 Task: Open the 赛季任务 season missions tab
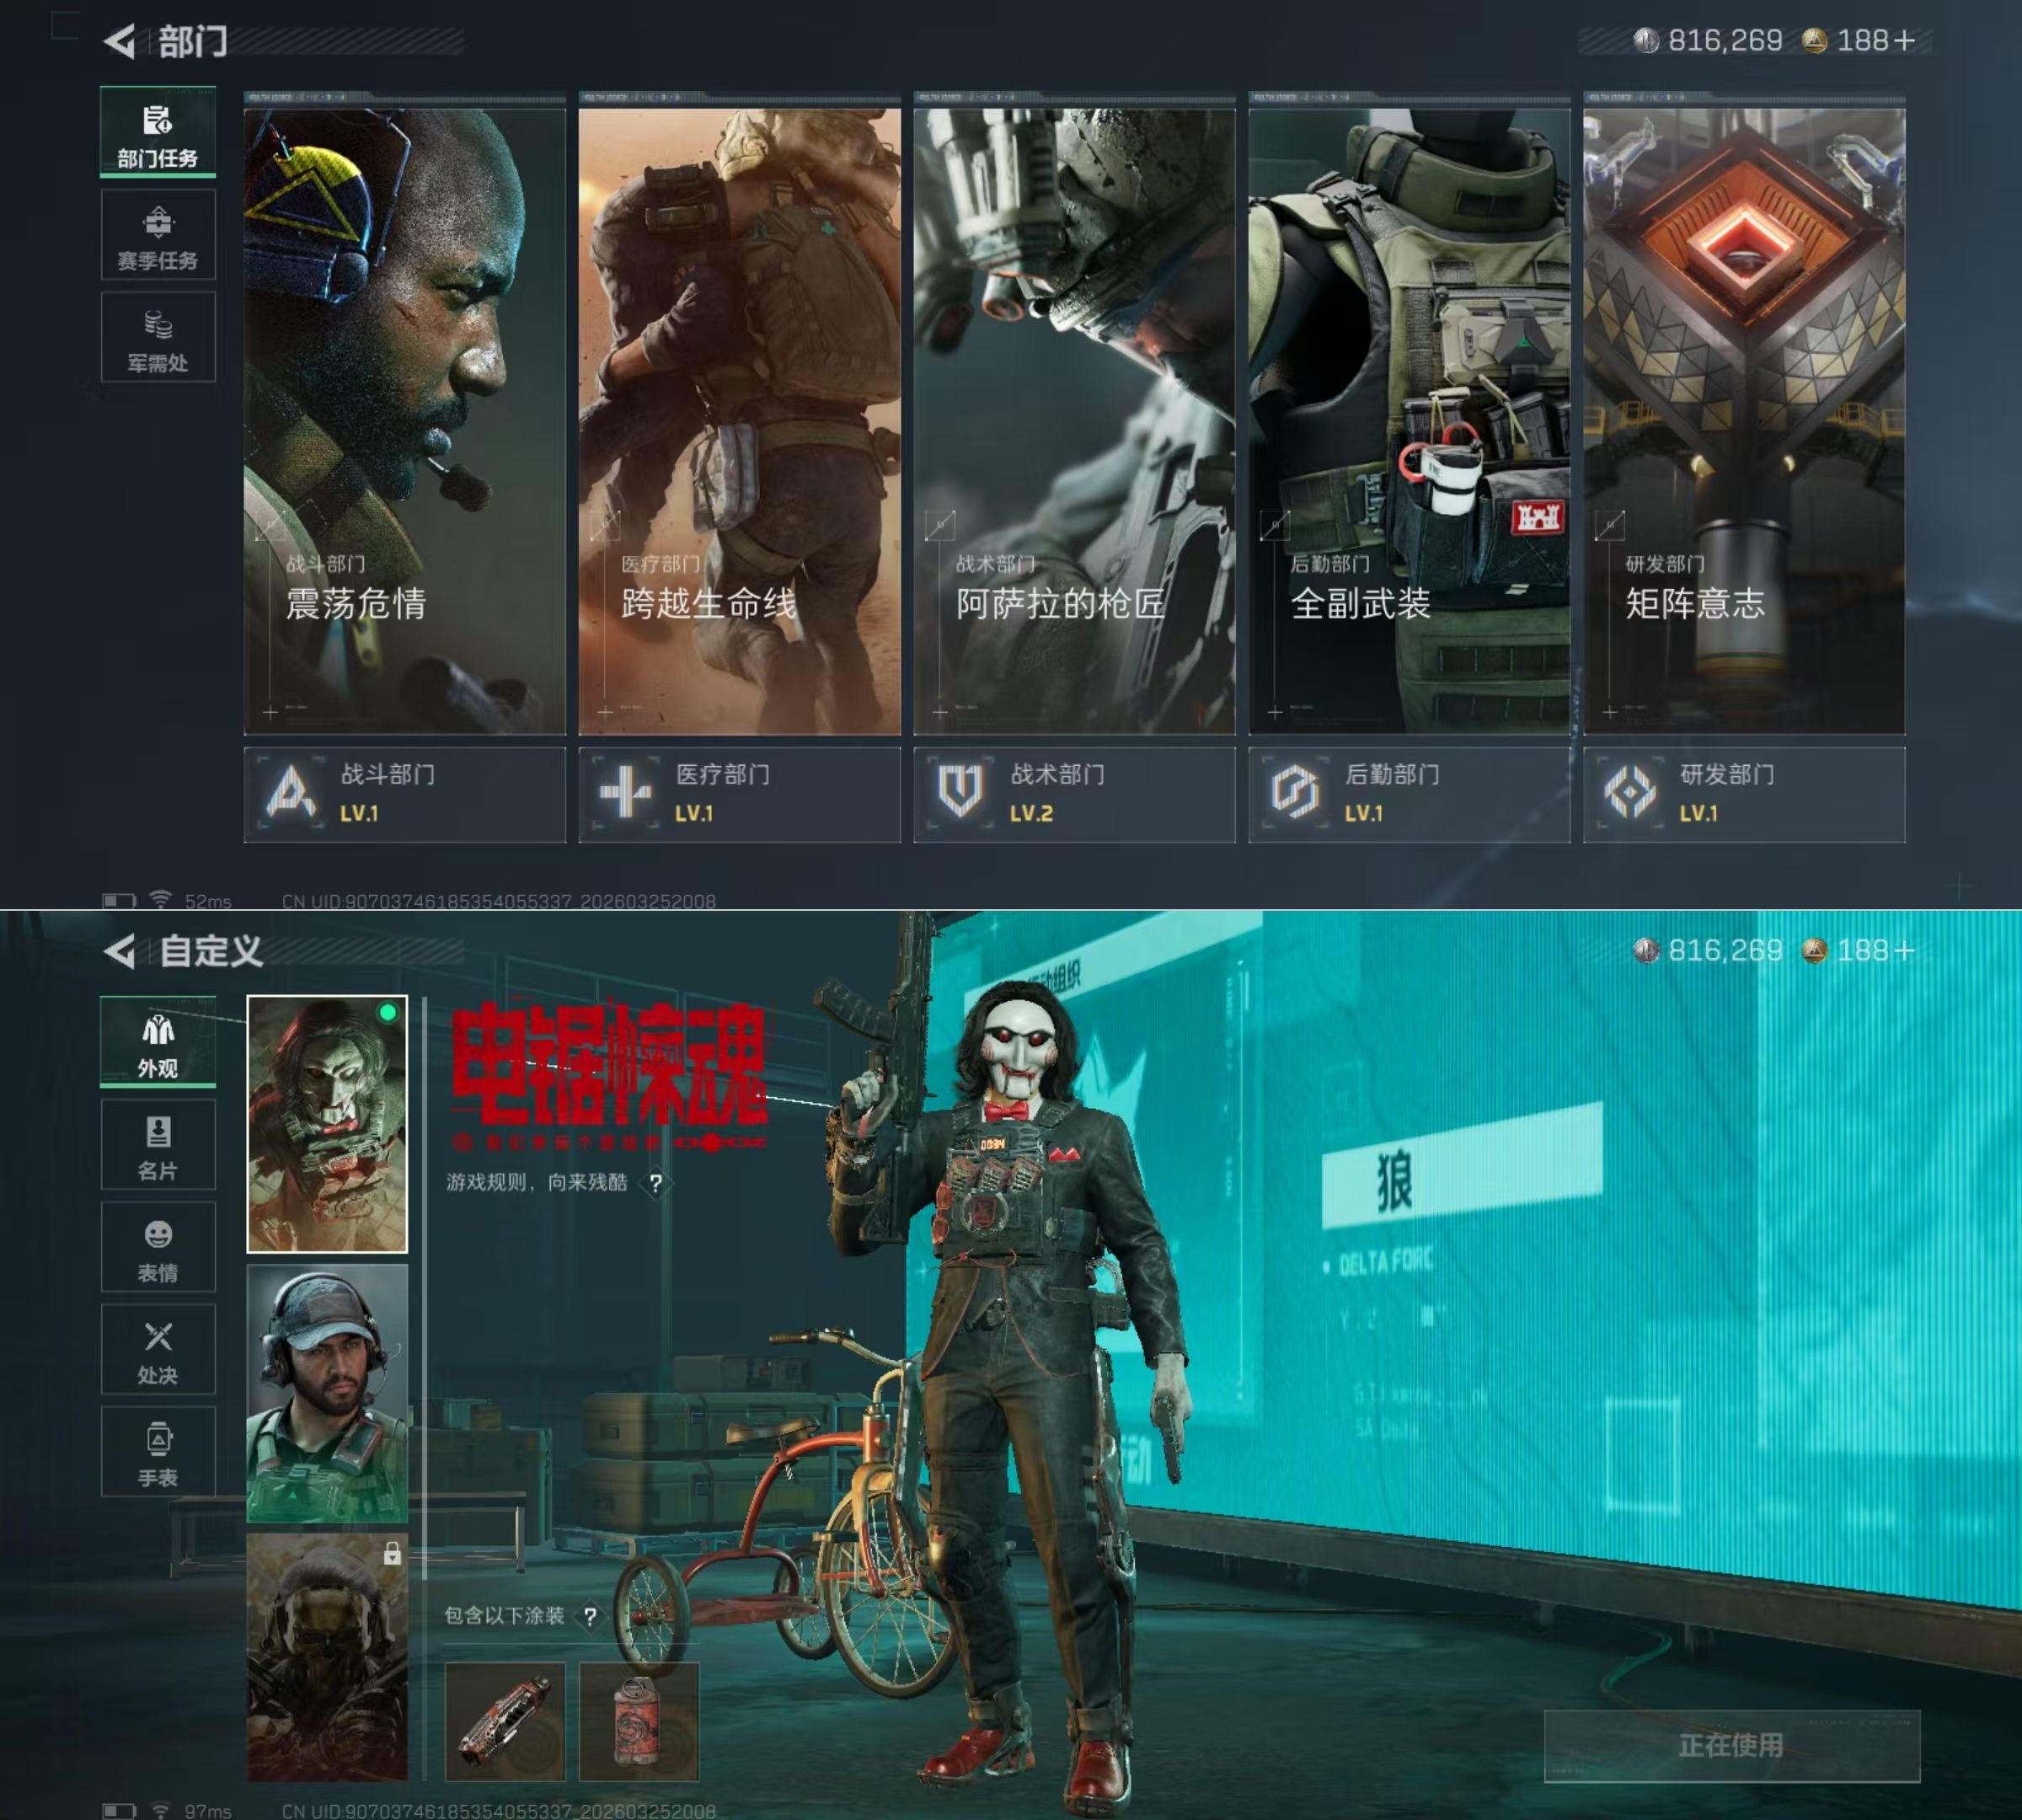(x=158, y=236)
